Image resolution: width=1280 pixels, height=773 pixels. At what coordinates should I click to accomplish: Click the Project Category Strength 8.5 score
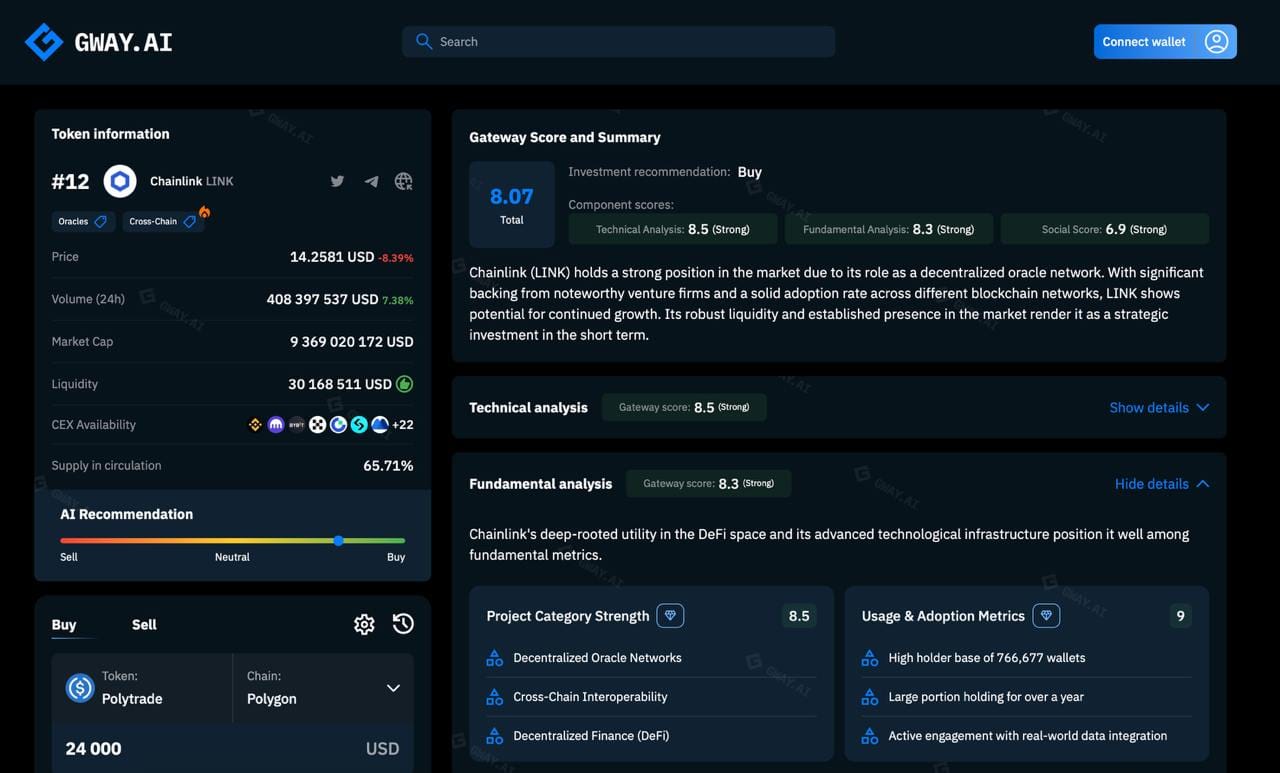(799, 616)
